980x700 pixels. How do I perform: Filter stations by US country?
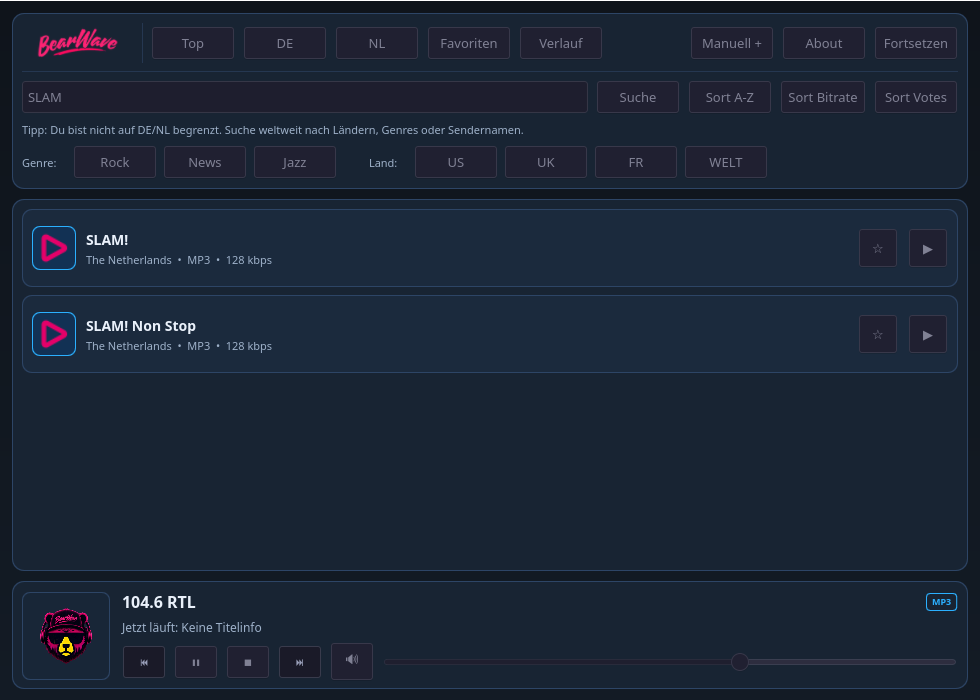456,162
